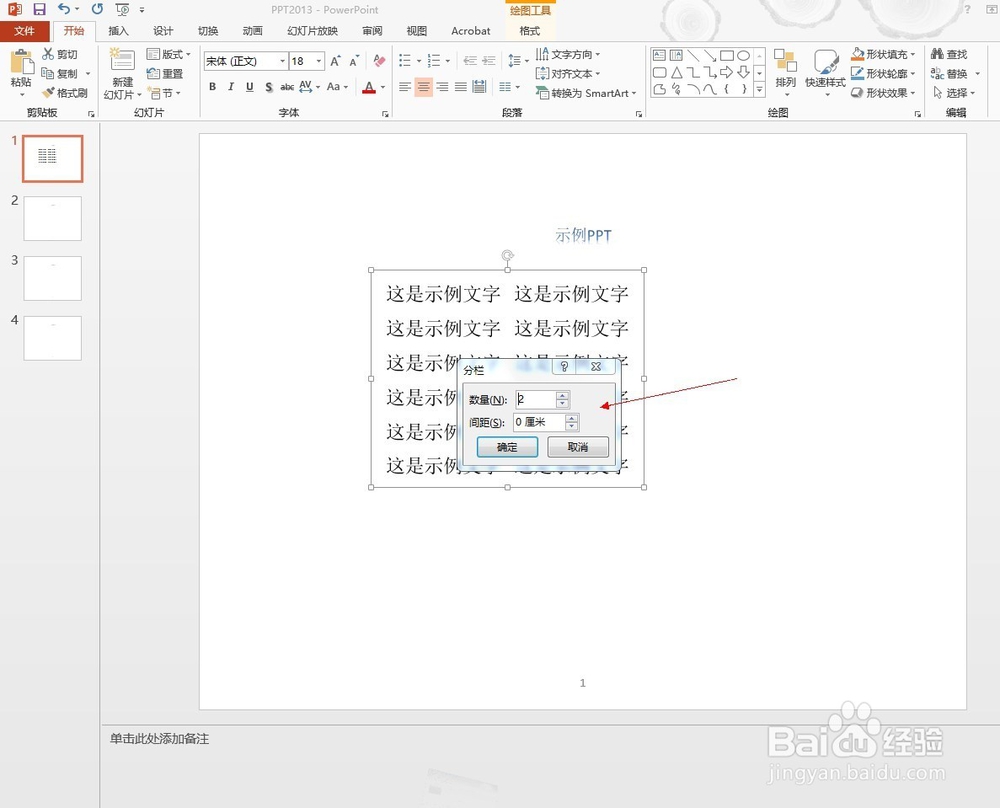Select the Rectangle shape in shapes gallery
This screenshot has height=808, width=1000.
tap(726, 55)
